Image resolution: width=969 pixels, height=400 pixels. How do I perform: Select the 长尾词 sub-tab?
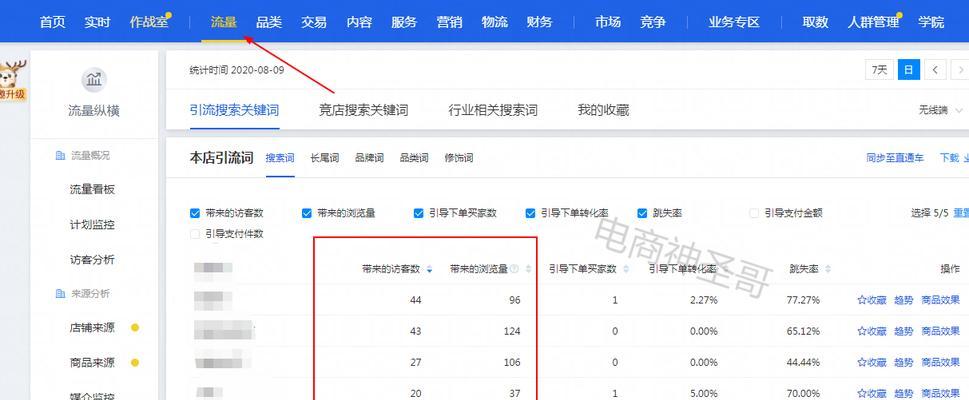[x=325, y=158]
